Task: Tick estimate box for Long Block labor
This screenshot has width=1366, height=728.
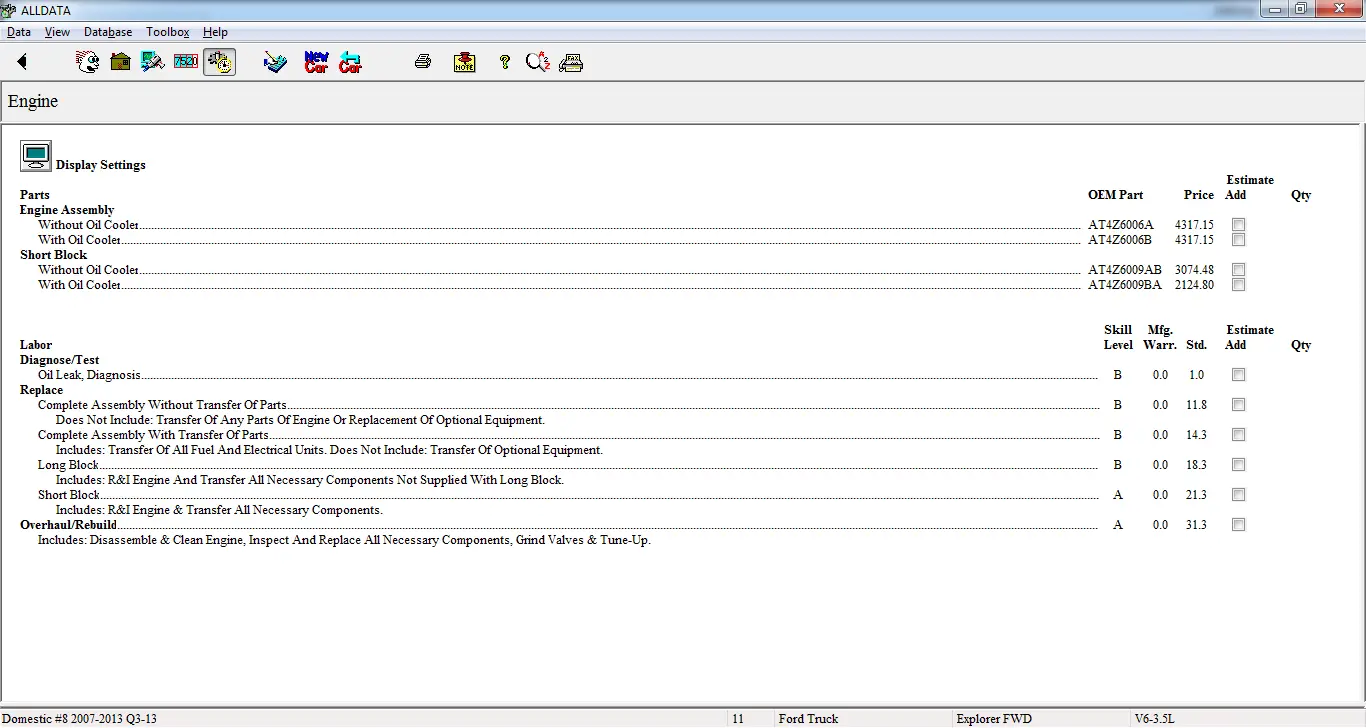Action: click(x=1239, y=465)
